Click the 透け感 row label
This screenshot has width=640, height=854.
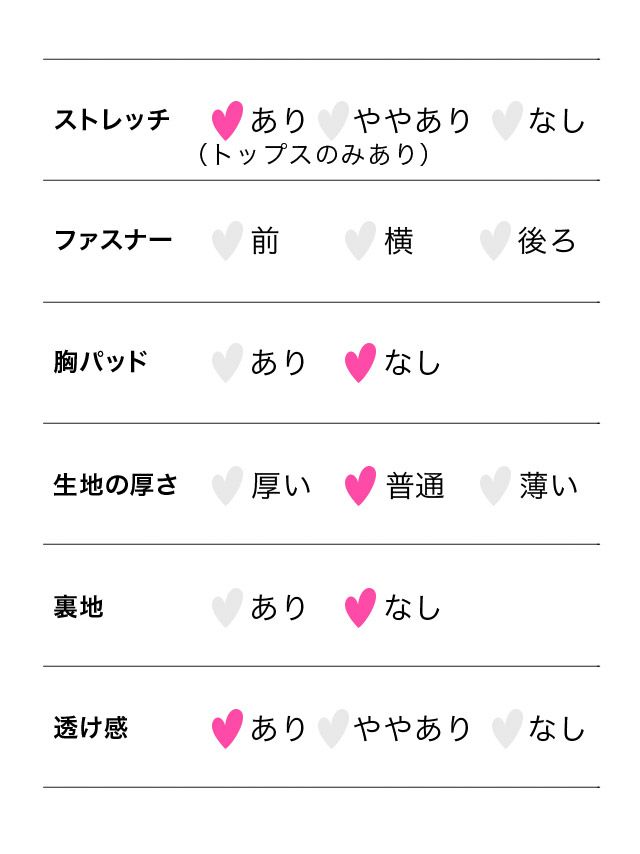tap(90, 728)
